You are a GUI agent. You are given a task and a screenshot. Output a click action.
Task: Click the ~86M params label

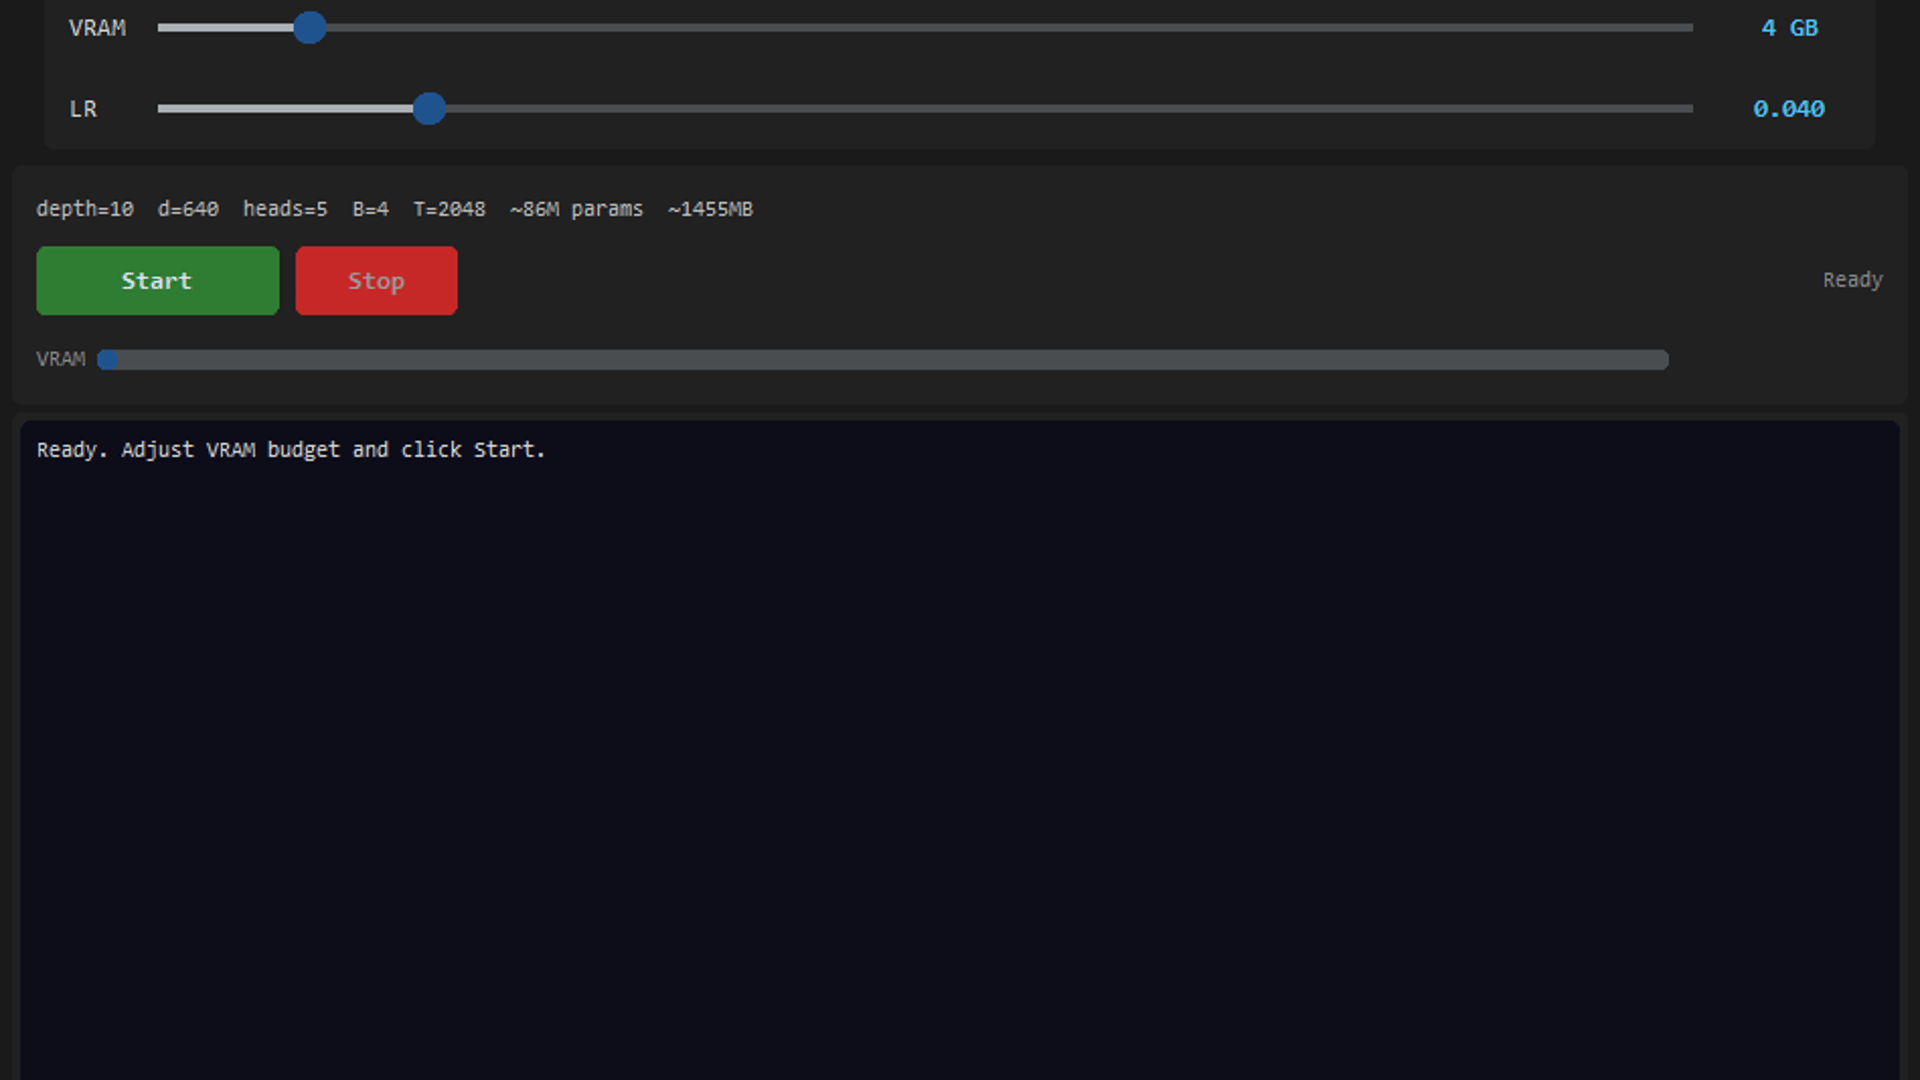coord(576,209)
